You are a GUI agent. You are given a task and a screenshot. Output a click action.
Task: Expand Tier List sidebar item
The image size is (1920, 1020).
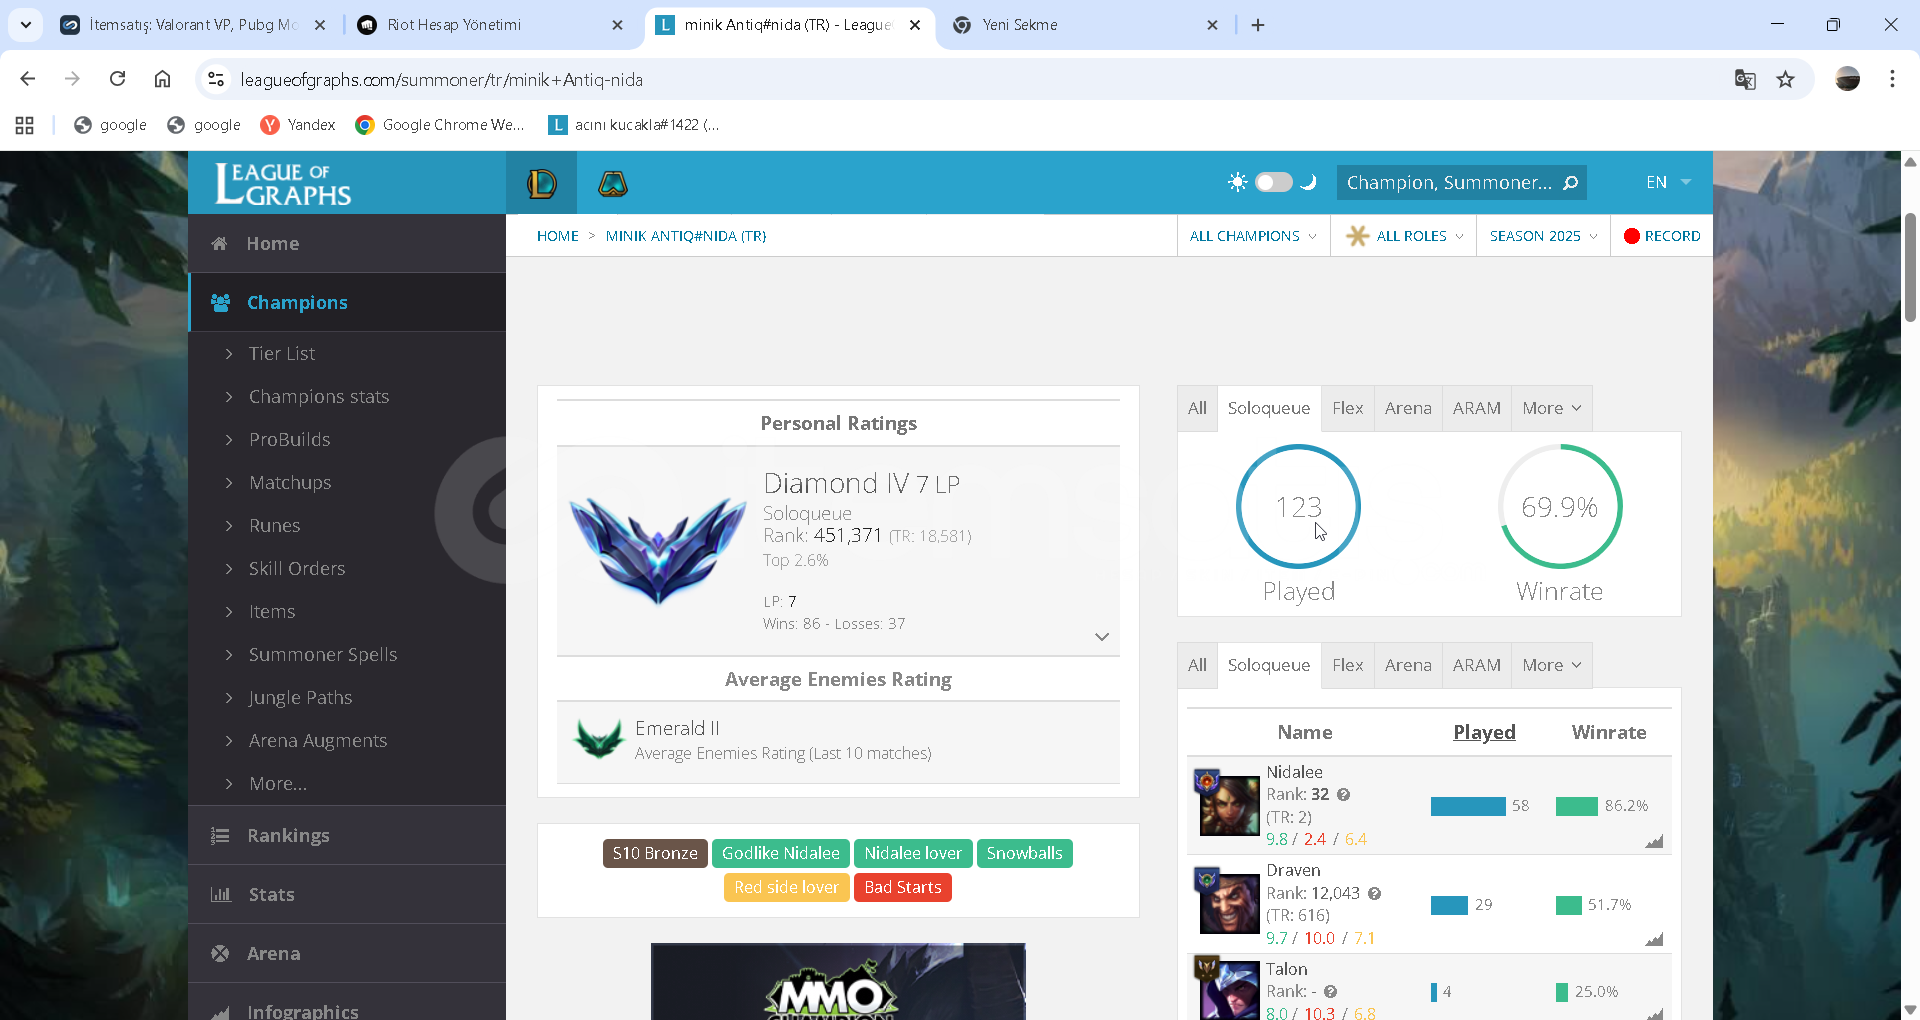click(x=281, y=353)
